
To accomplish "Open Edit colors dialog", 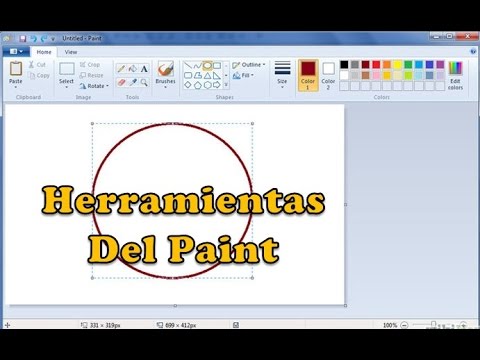I will coord(455,75).
